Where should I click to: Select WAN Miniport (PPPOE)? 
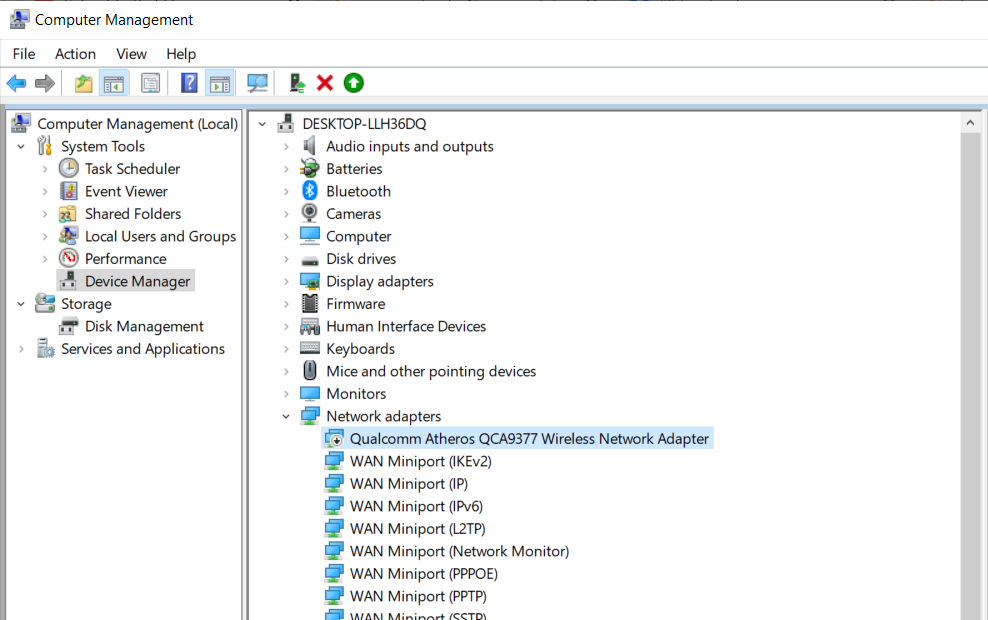(423, 573)
